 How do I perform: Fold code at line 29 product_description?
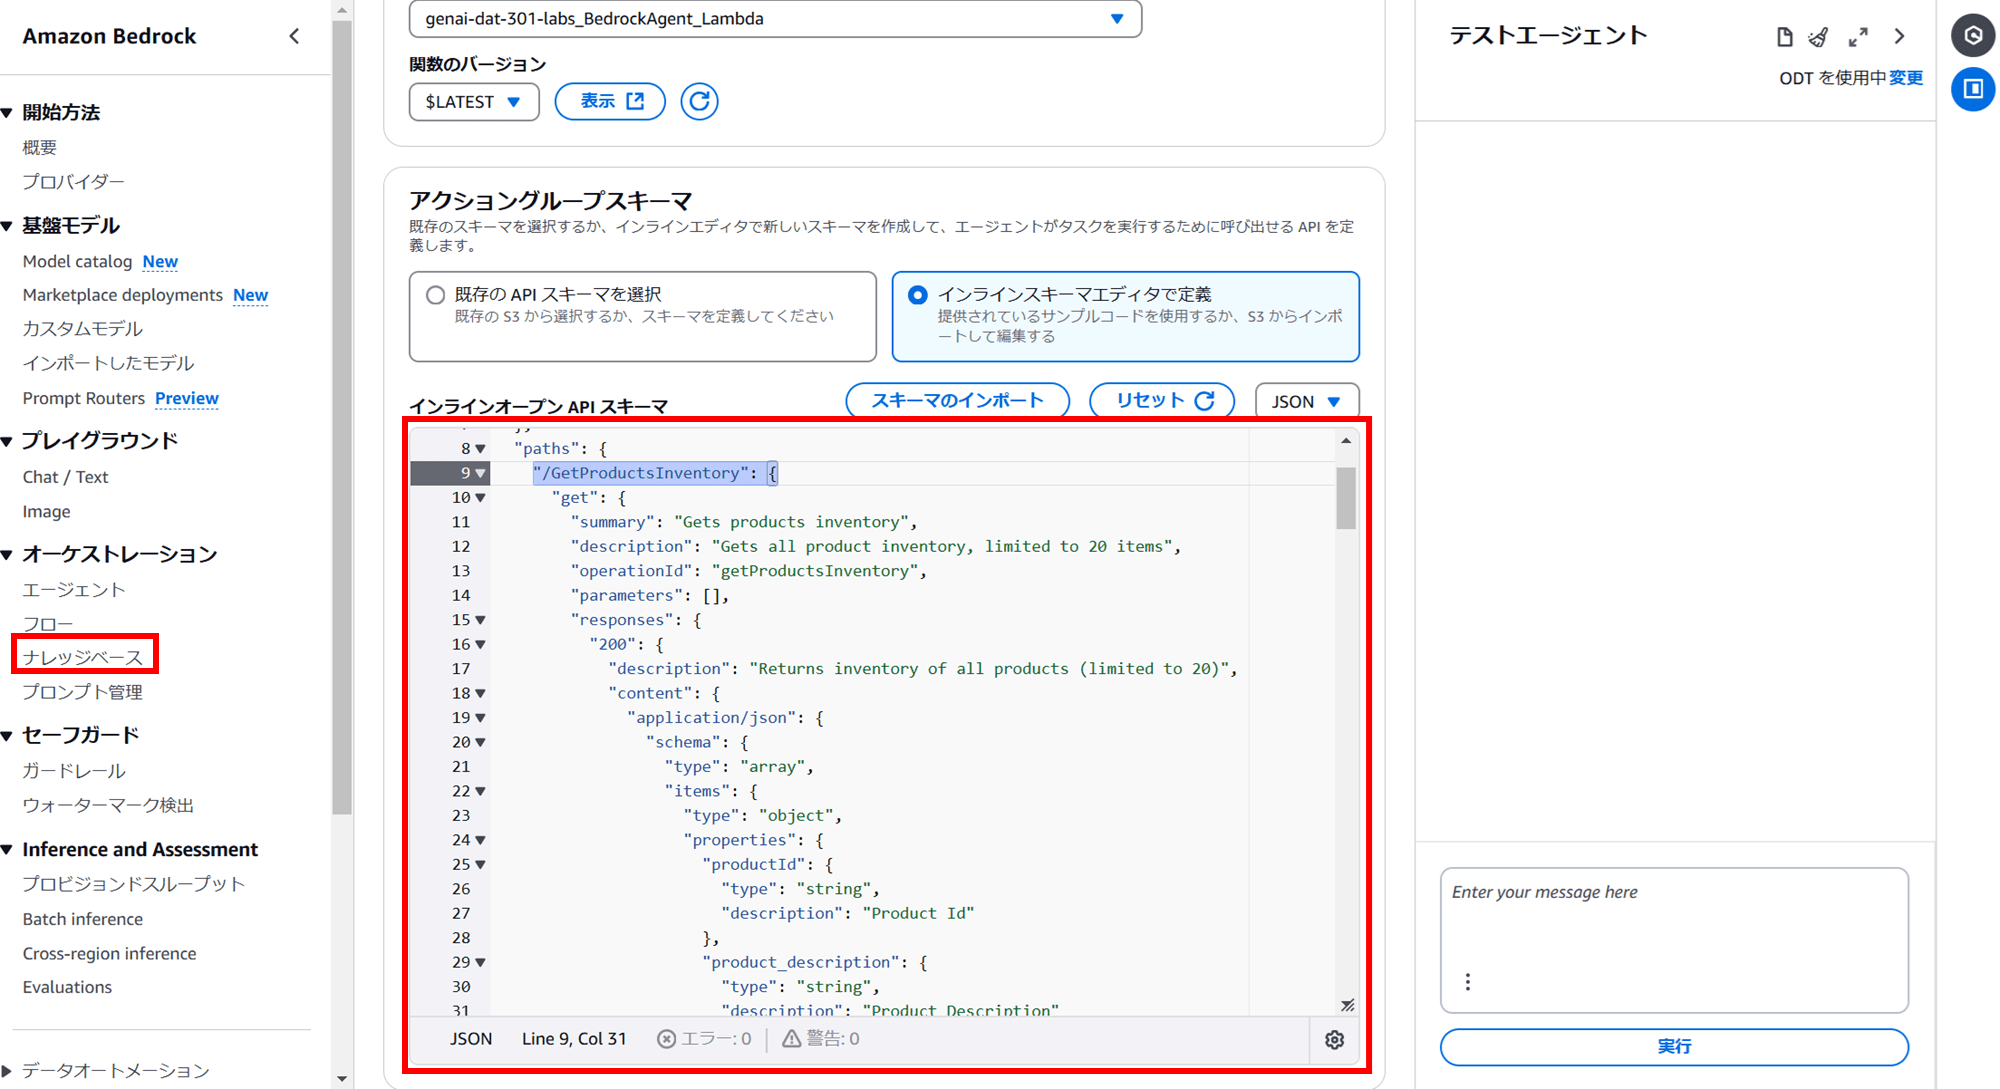[481, 962]
